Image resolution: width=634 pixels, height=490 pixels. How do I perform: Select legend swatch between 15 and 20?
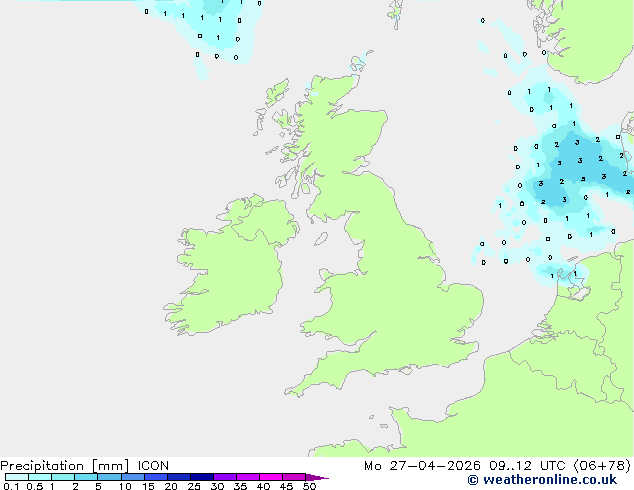tap(156, 477)
